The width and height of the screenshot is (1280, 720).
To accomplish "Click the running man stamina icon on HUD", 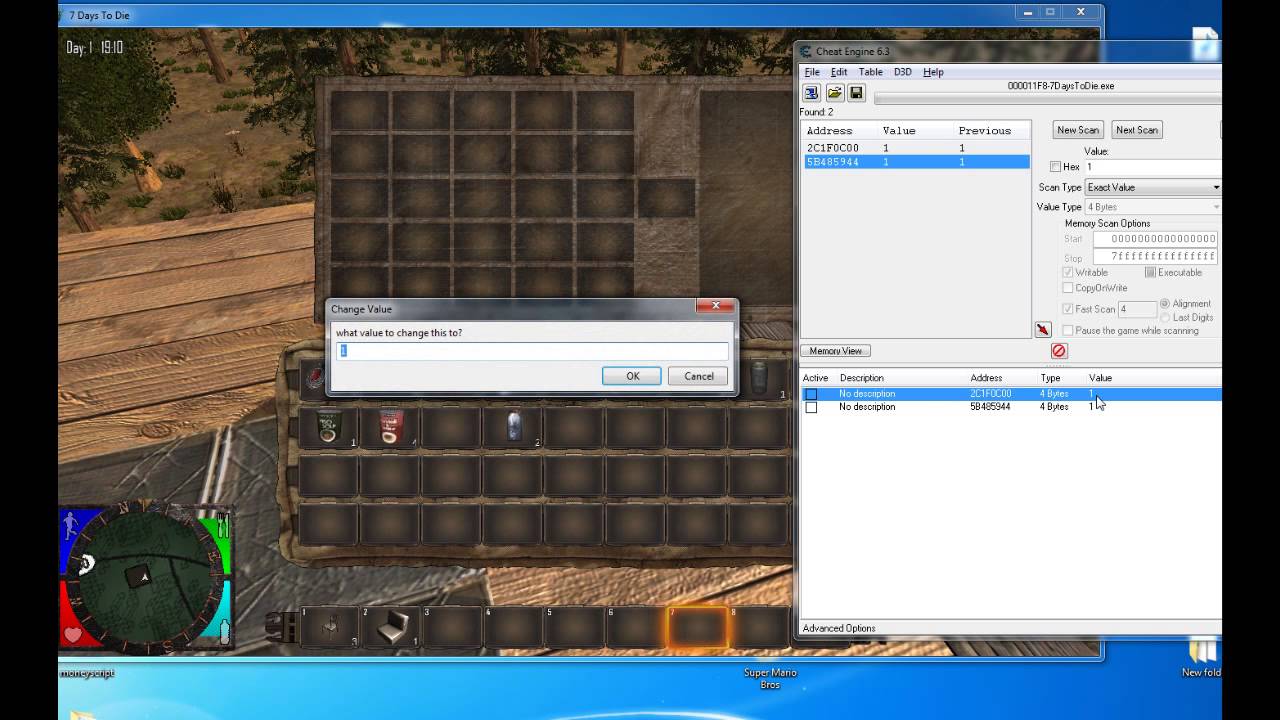I will (x=70, y=528).
